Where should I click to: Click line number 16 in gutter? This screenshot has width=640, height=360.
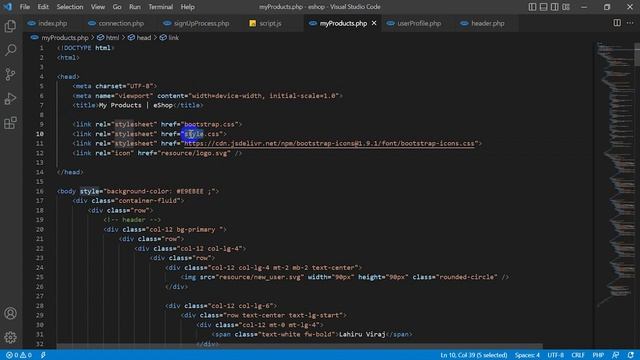coord(40,191)
